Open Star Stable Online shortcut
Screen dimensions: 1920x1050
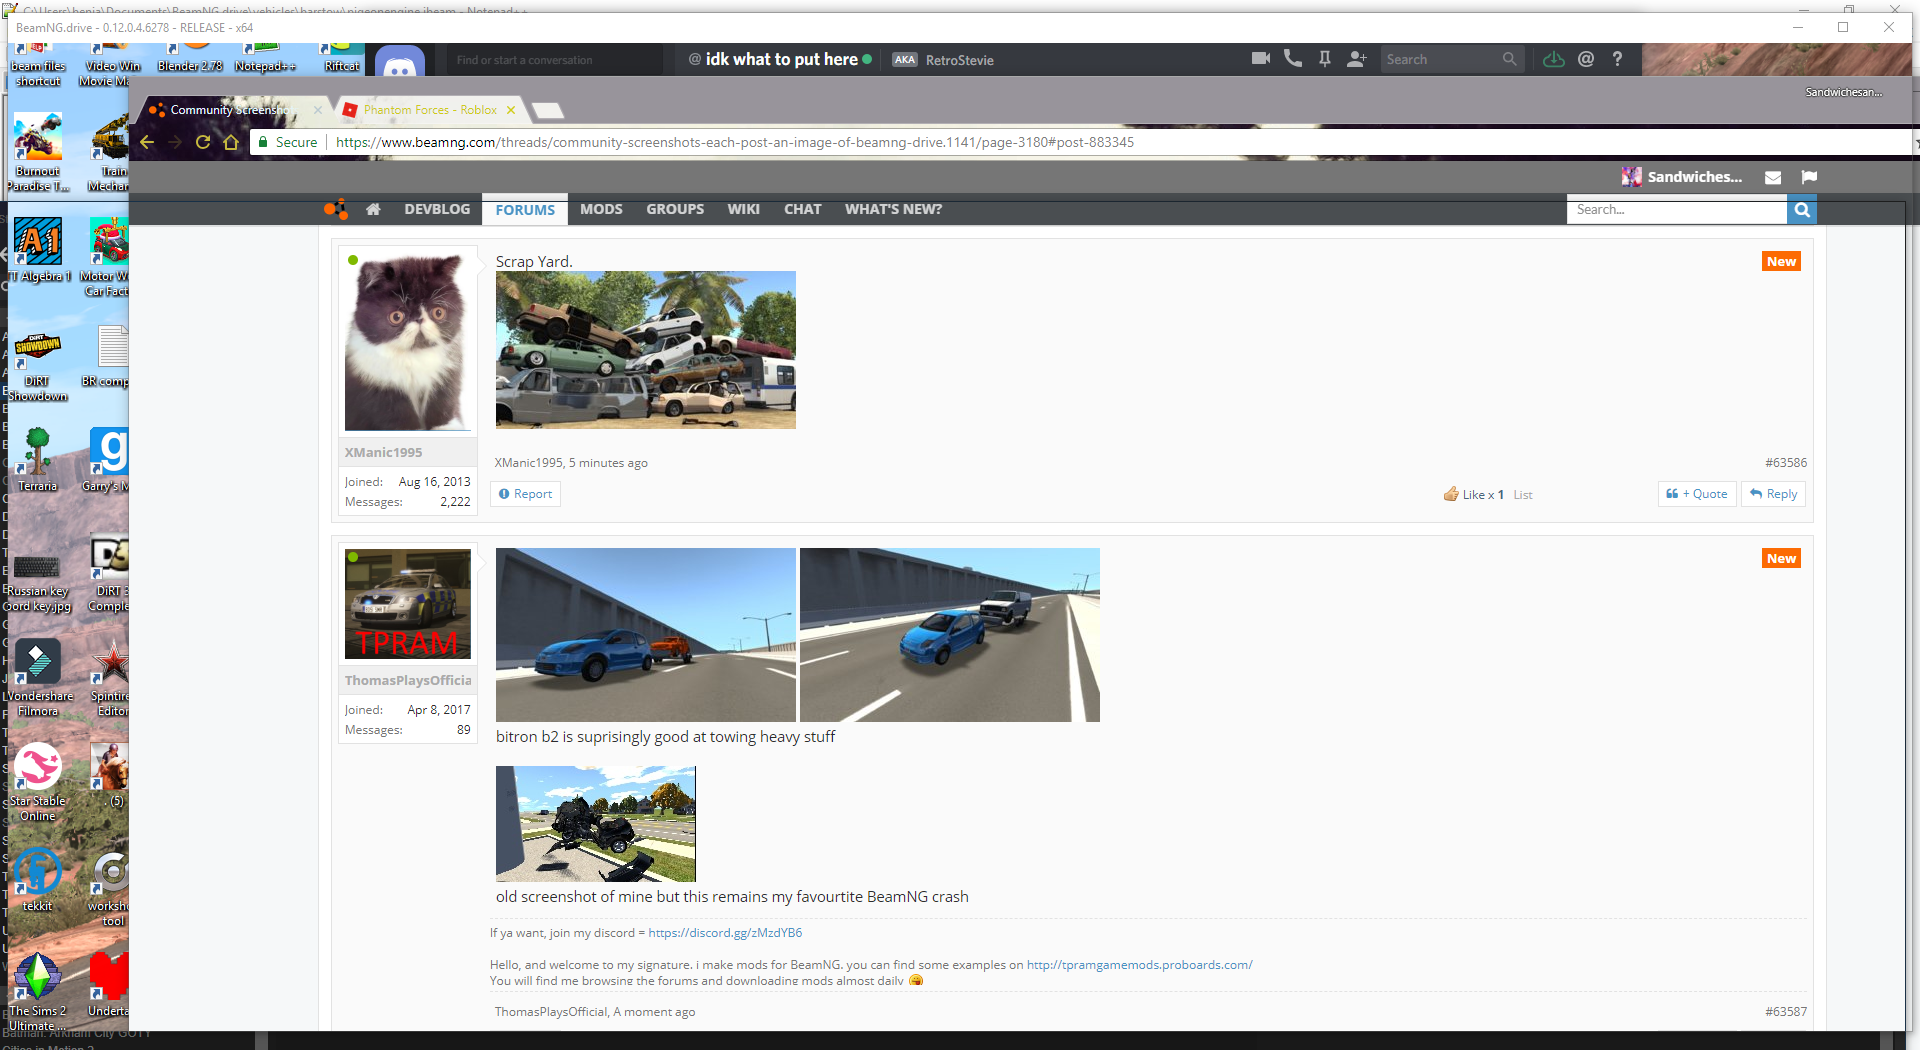(38, 782)
